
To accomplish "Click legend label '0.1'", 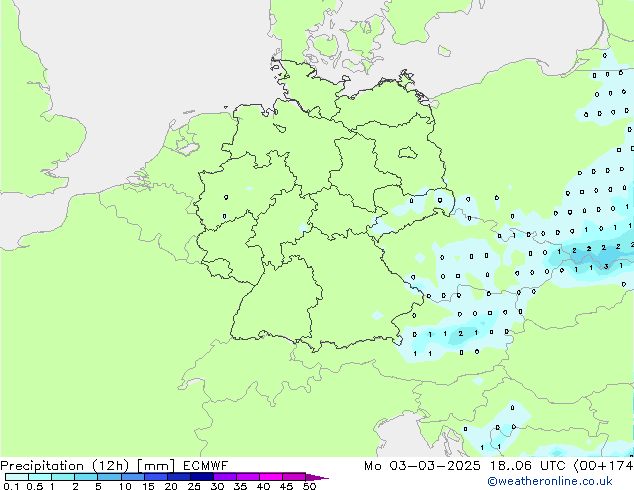I will pyautogui.click(x=11, y=486).
